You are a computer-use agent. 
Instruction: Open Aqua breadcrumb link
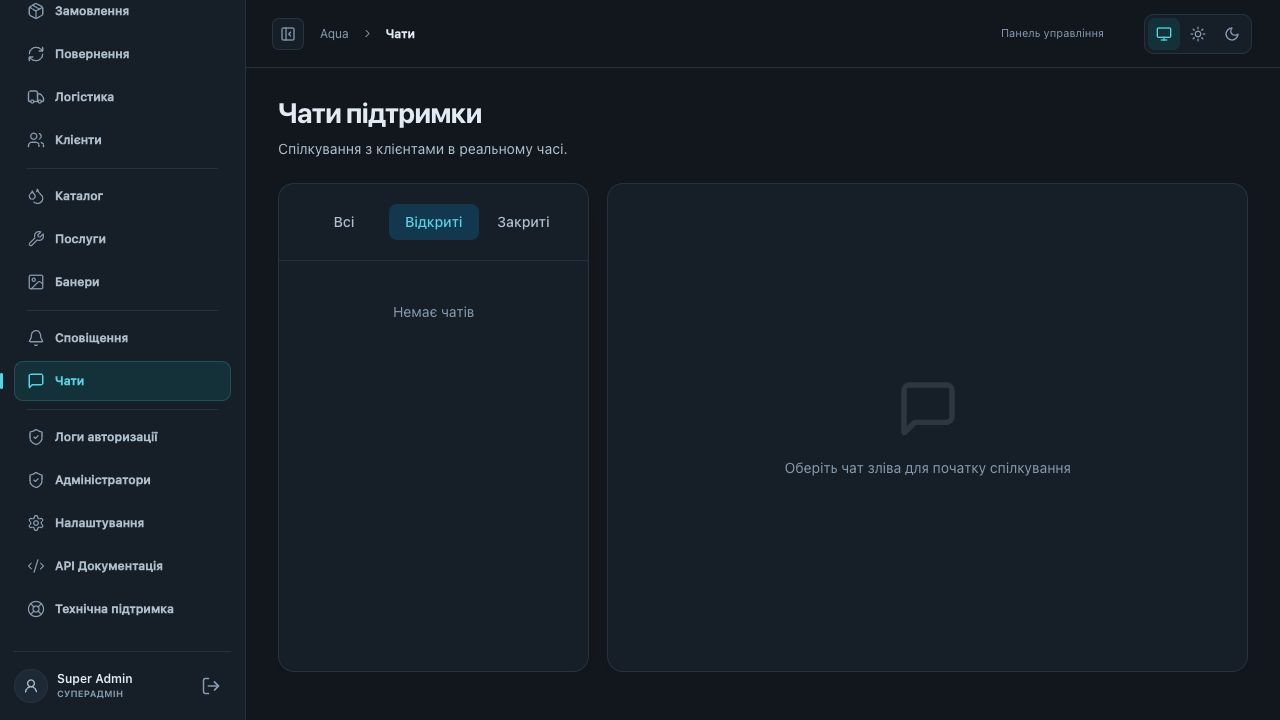[x=334, y=34]
